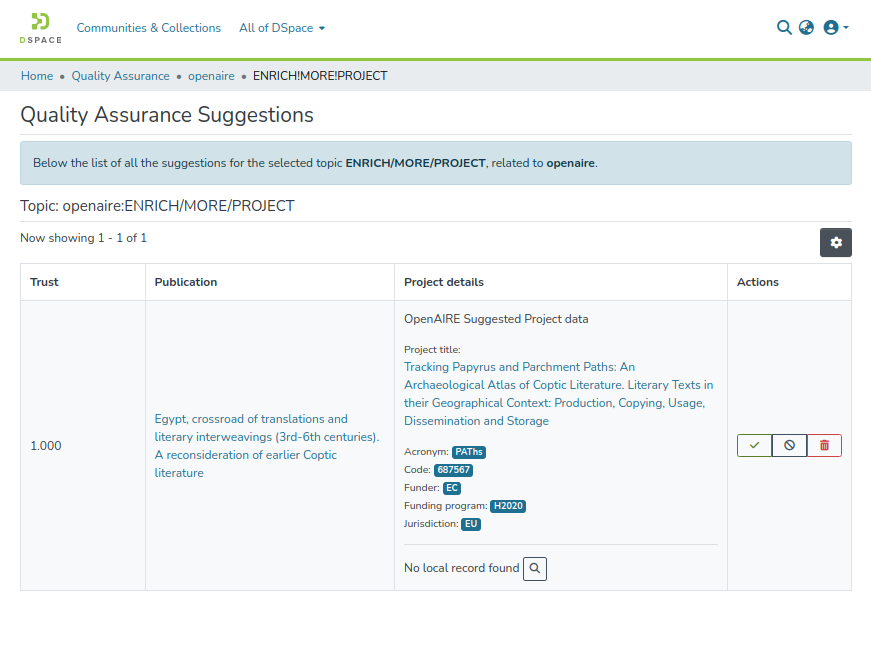The image size is (871, 658).
Task: Accept suggestion with the green checkmark
Action: click(755, 445)
